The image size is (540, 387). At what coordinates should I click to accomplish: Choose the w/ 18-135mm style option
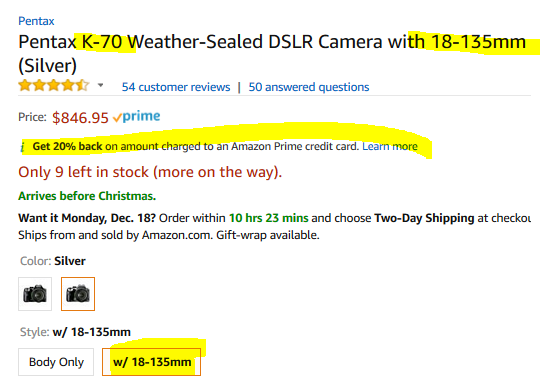(152, 362)
